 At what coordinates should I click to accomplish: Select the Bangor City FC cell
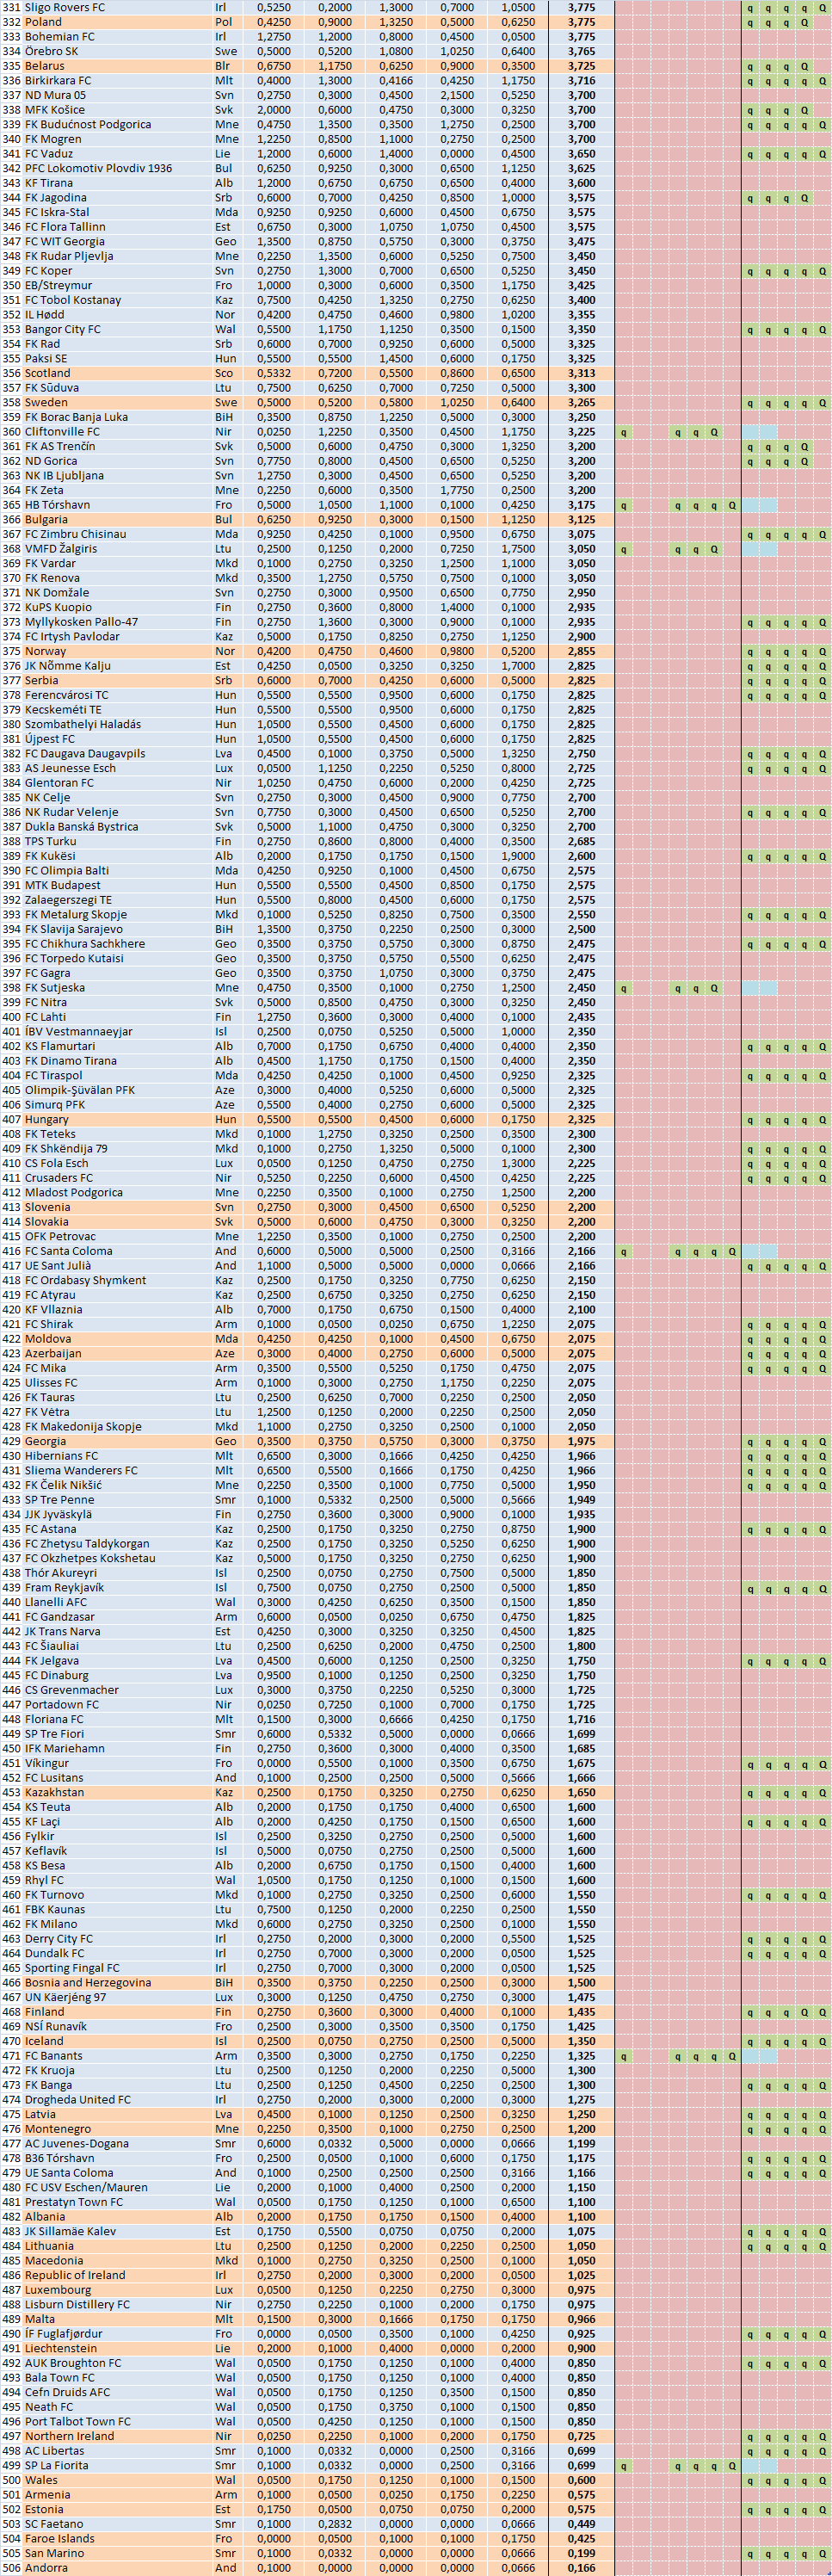(62, 329)
